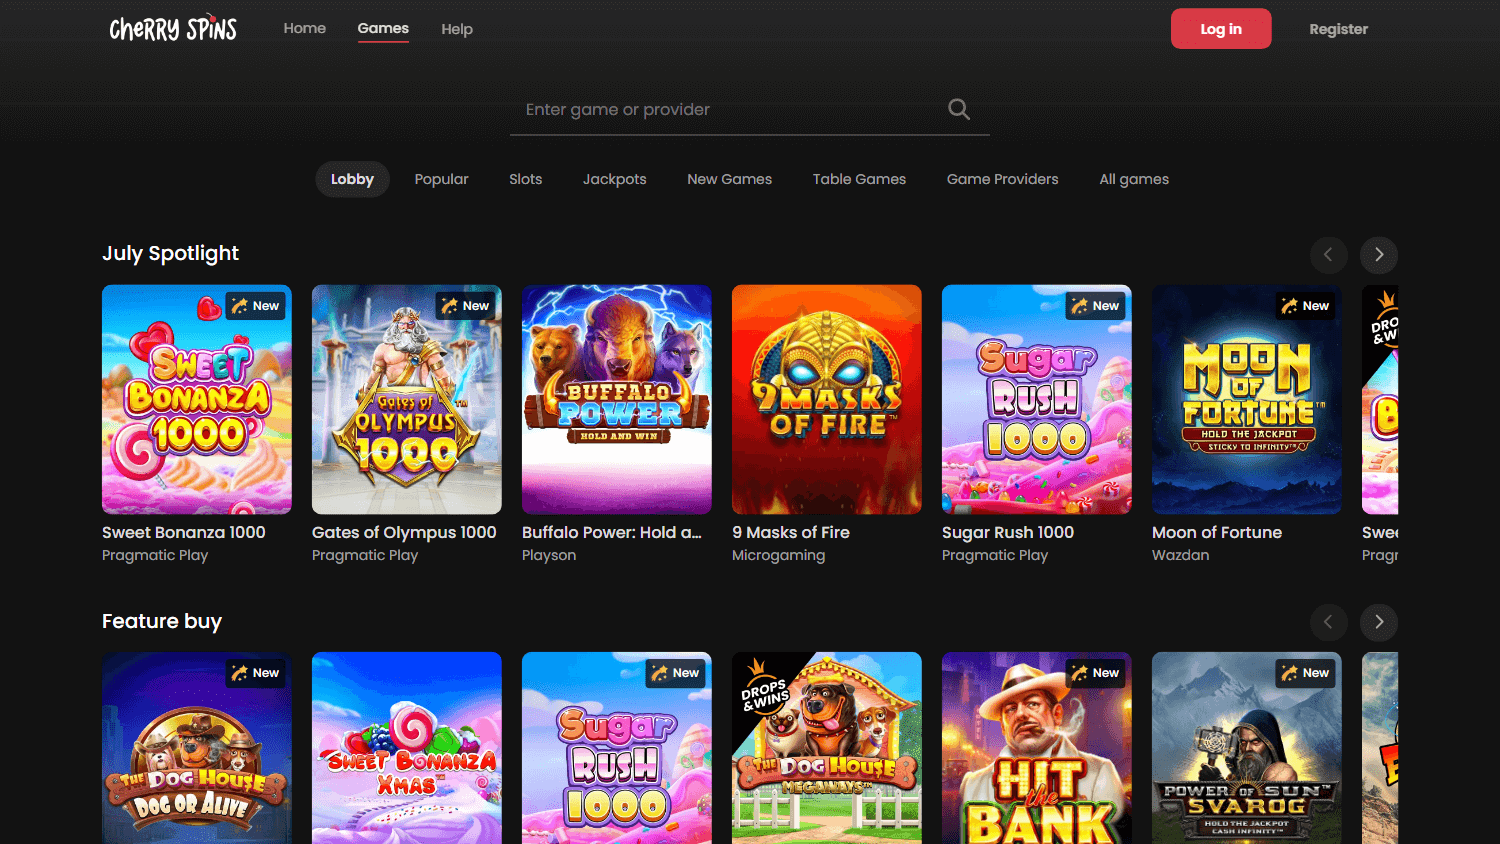Click the red Log in button
This screenshot has width=1500, height=844.
click(1221, 29)
